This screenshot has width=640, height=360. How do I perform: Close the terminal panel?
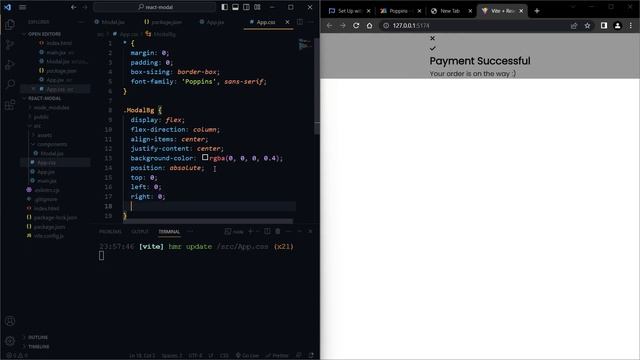point(310,231)
